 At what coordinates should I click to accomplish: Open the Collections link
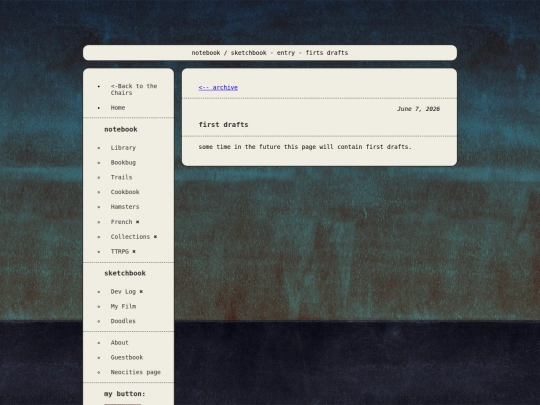pyautogui.click(x=130, y=237)
